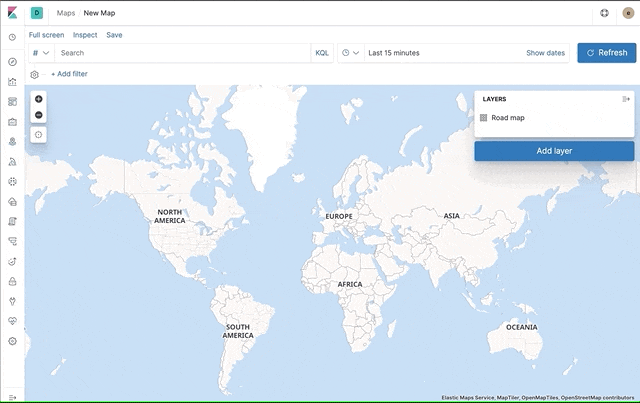Click the LAYERS panel heading

pos(494,99)
